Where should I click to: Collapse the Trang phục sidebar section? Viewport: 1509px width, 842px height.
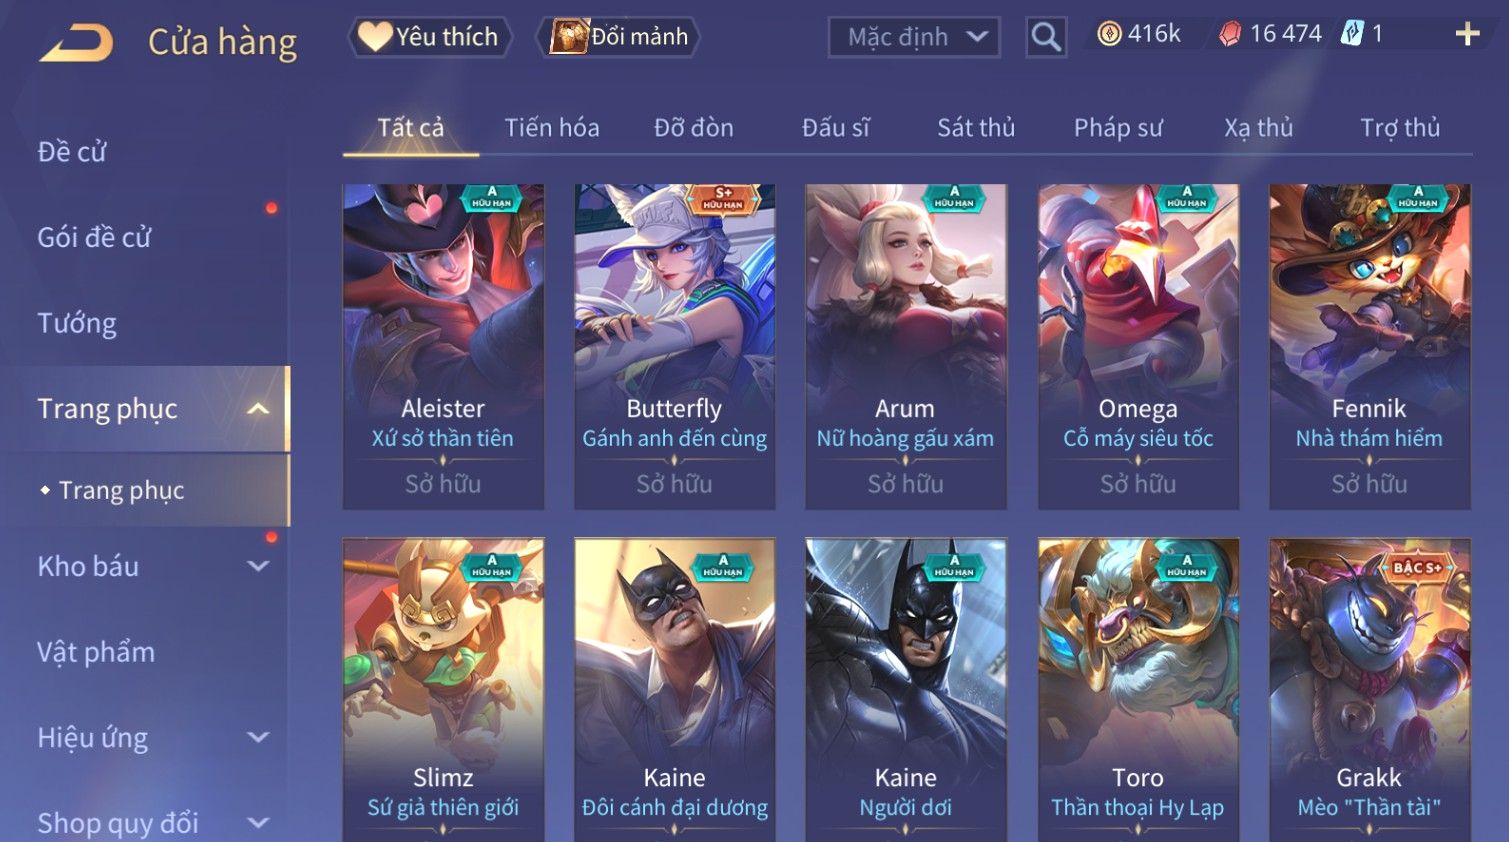[x=258, y=409]
